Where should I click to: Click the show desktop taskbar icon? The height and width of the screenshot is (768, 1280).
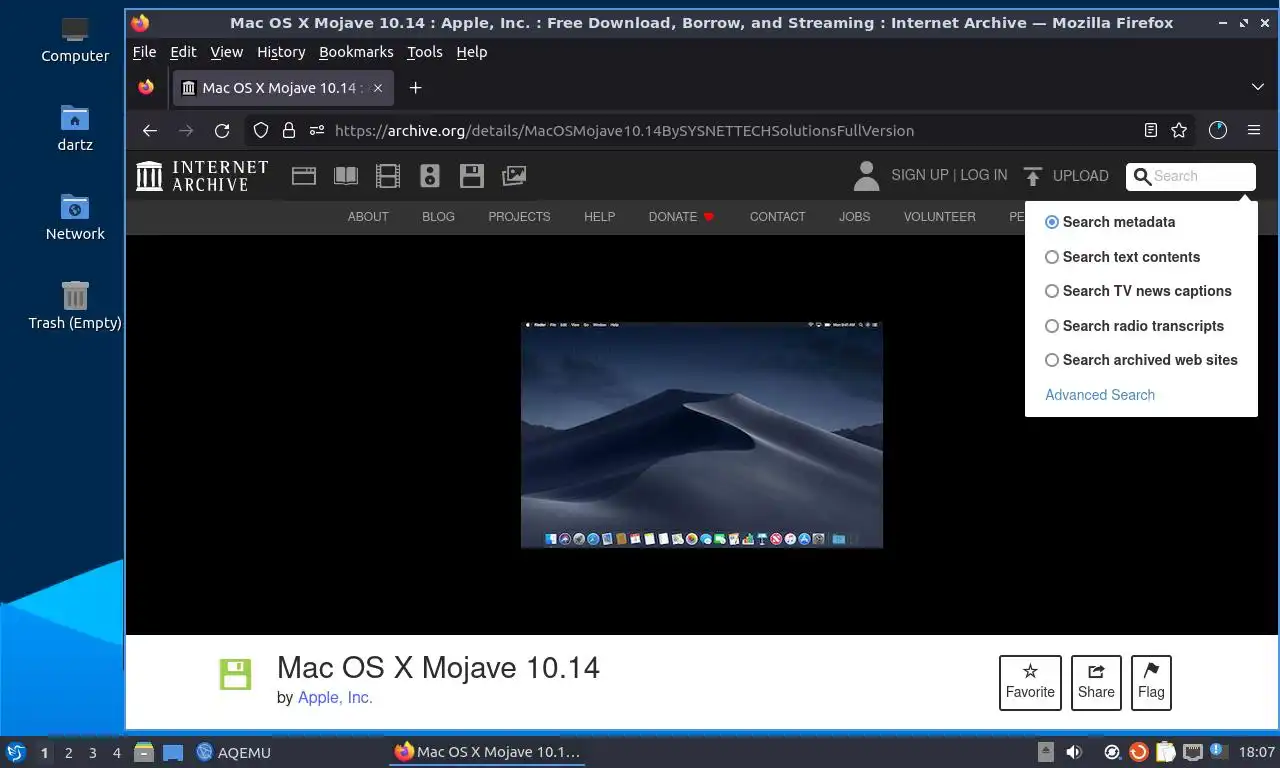173,752
